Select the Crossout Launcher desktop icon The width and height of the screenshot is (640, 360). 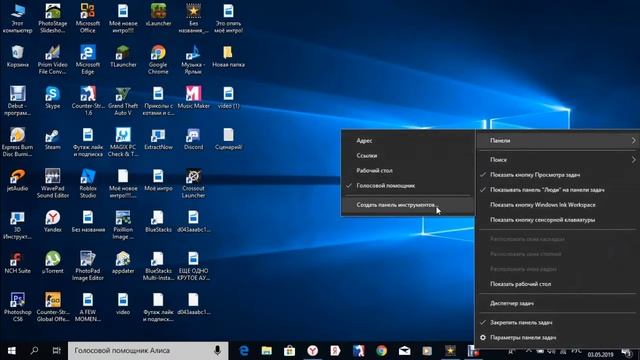pos(193,183)
